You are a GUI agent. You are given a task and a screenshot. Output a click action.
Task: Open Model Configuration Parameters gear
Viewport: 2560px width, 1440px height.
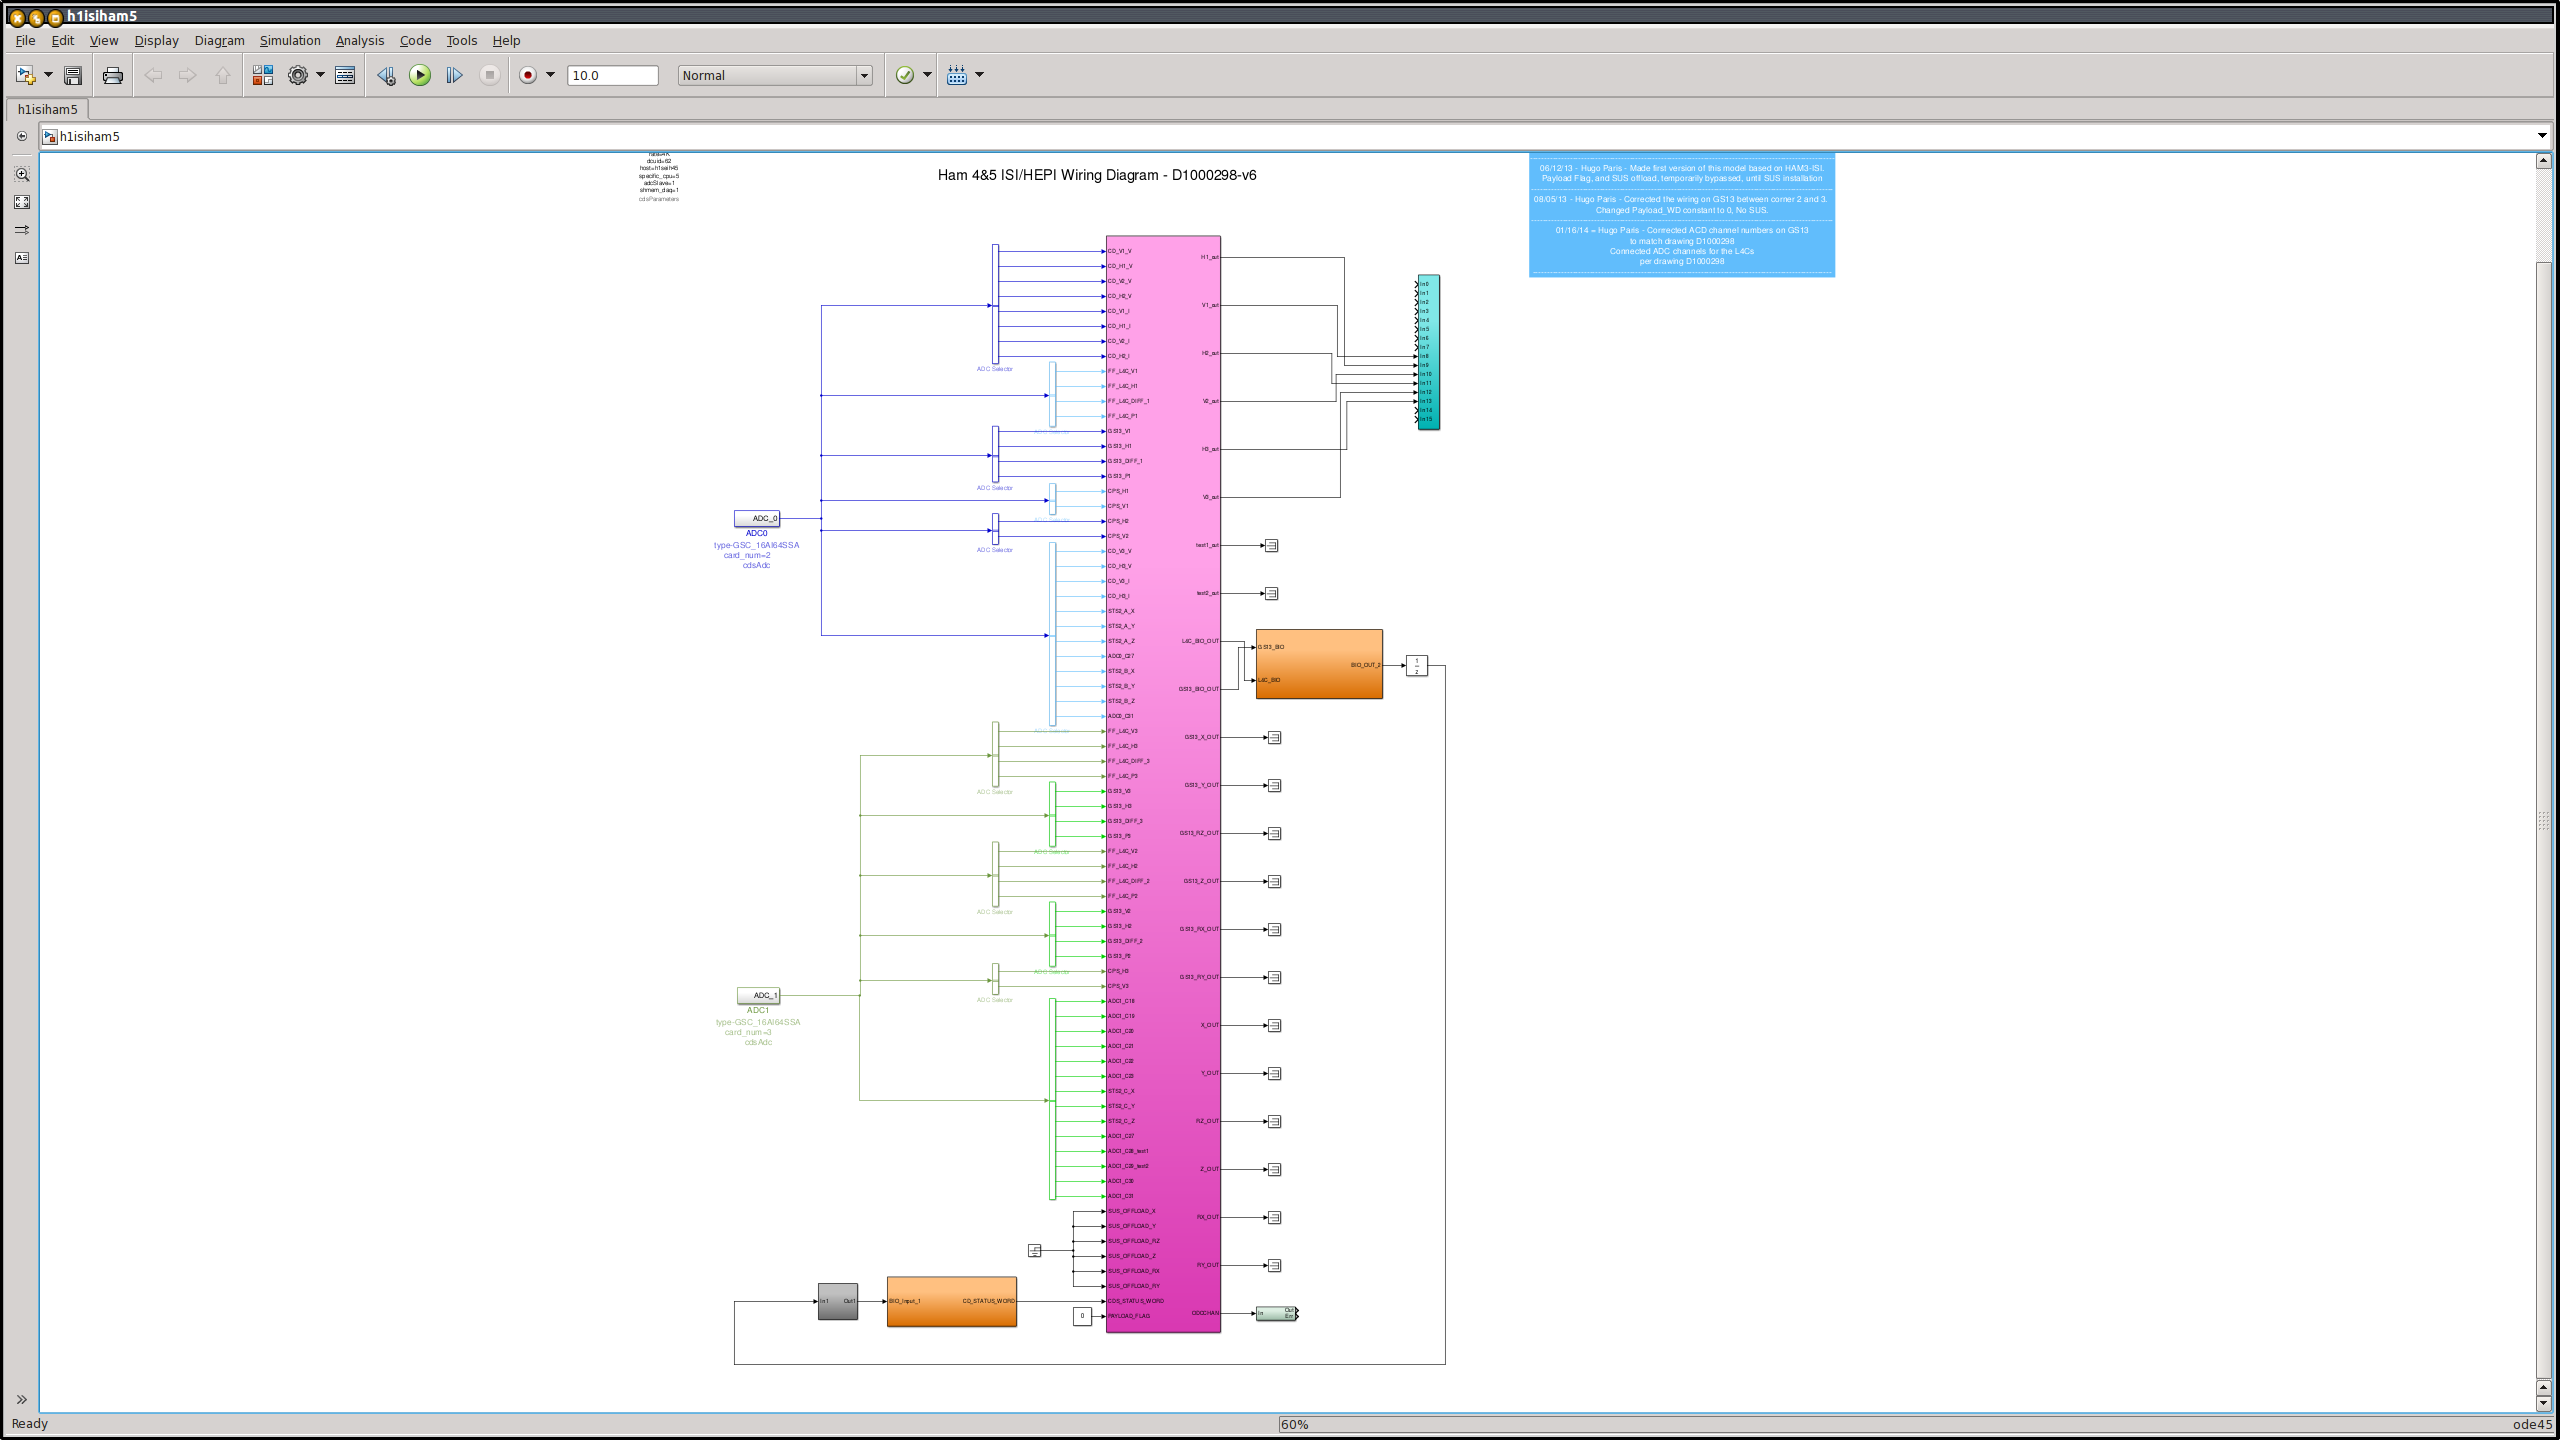[x=298, y=75]
